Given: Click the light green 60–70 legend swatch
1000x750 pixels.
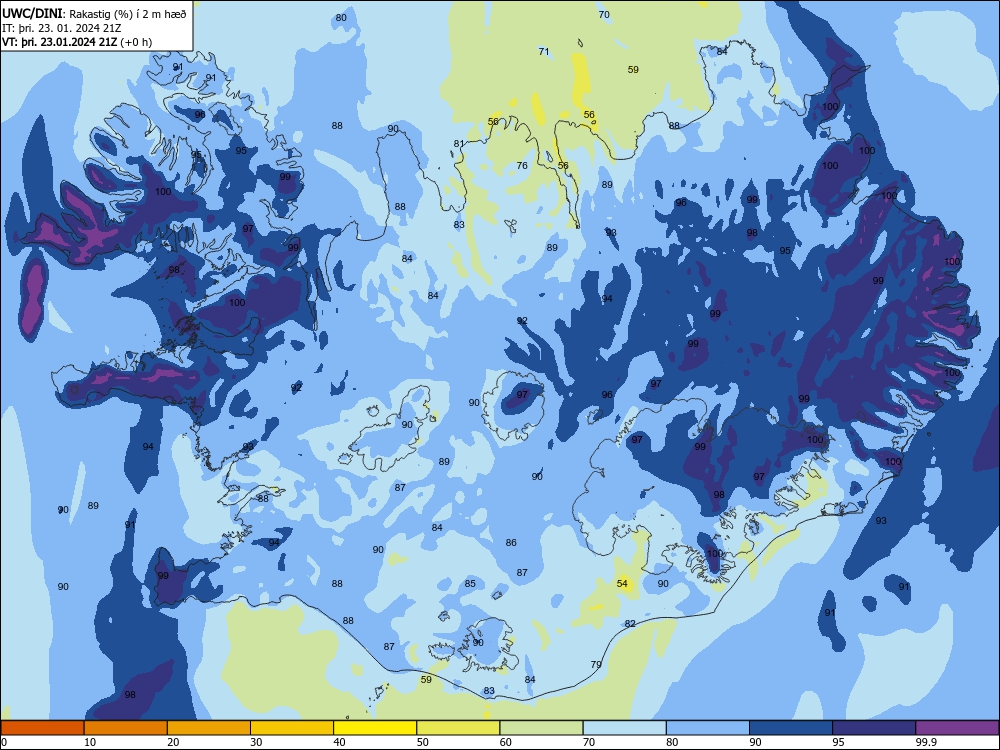Looking at the screenshot, I should (x=541, y=728).
